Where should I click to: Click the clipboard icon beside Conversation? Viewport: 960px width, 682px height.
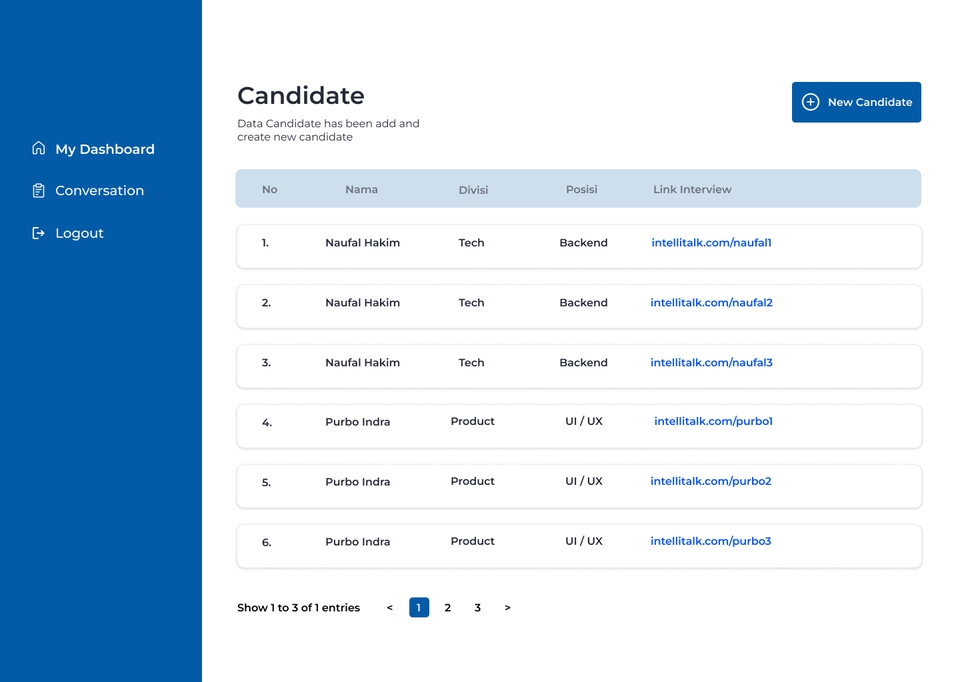tap(39, 190)
